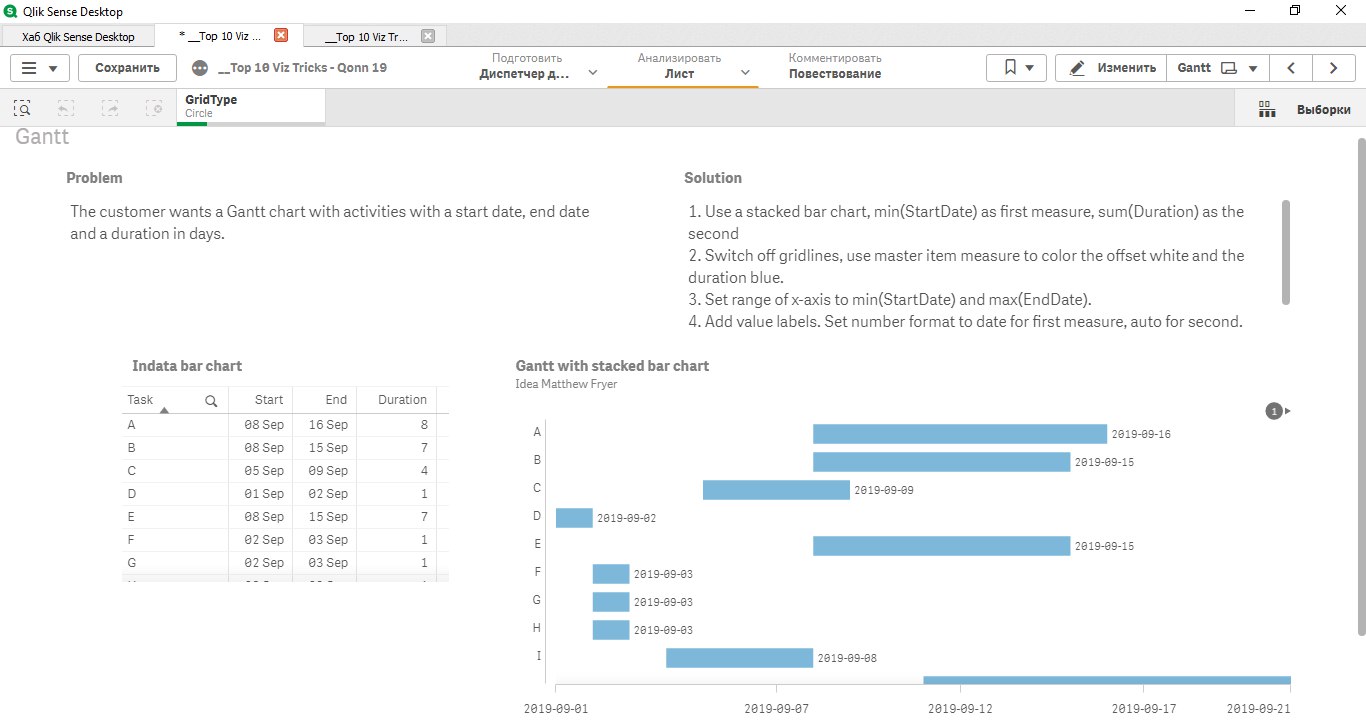The width and height of the screenshot is (1366, 728).
Task: Click the Изменить edit button
Action: pyautogui.click(x=1111, y=68)
